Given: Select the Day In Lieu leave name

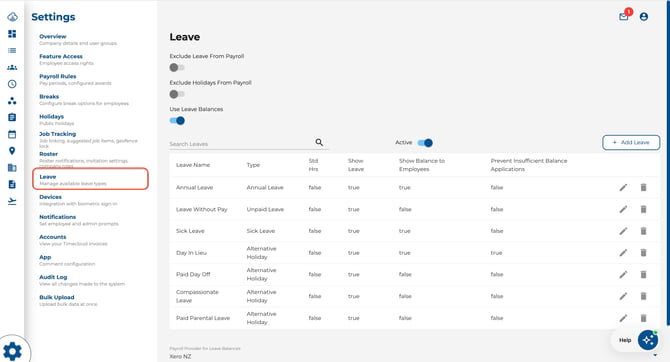Looking at the screenshot, I should click(191, 253).
